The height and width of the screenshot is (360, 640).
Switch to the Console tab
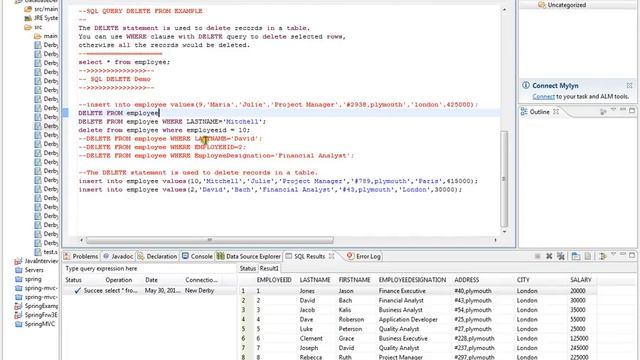point(197,256)
